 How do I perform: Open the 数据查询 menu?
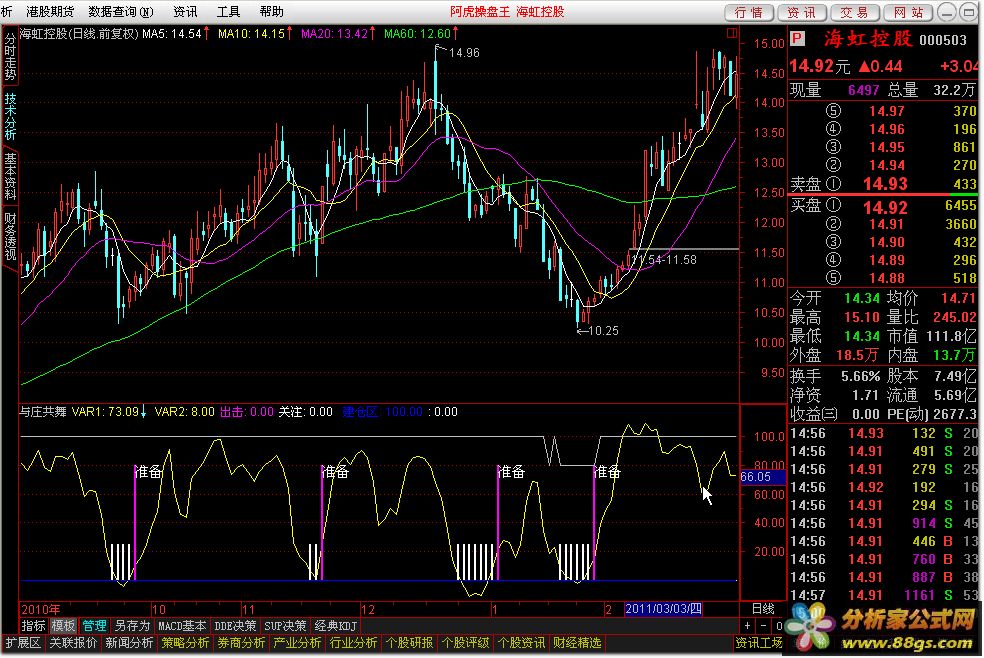(121, 11)
